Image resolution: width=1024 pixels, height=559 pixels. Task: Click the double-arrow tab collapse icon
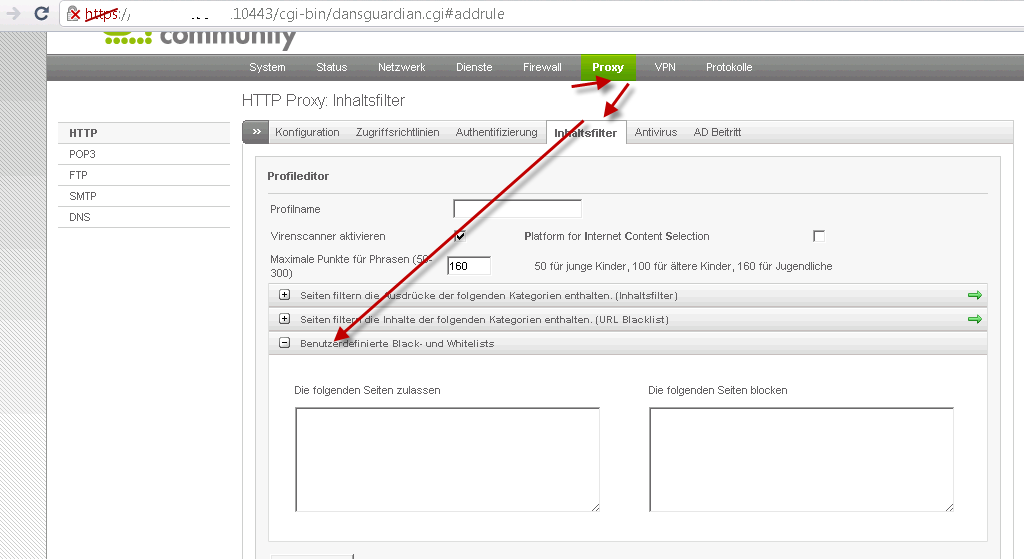pyautogui.click(x=256, y=132)
